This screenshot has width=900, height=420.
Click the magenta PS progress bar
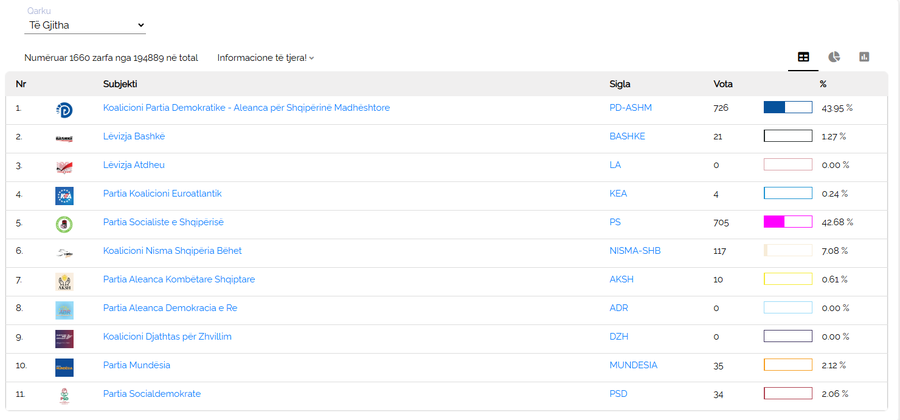tap(788, 222)
